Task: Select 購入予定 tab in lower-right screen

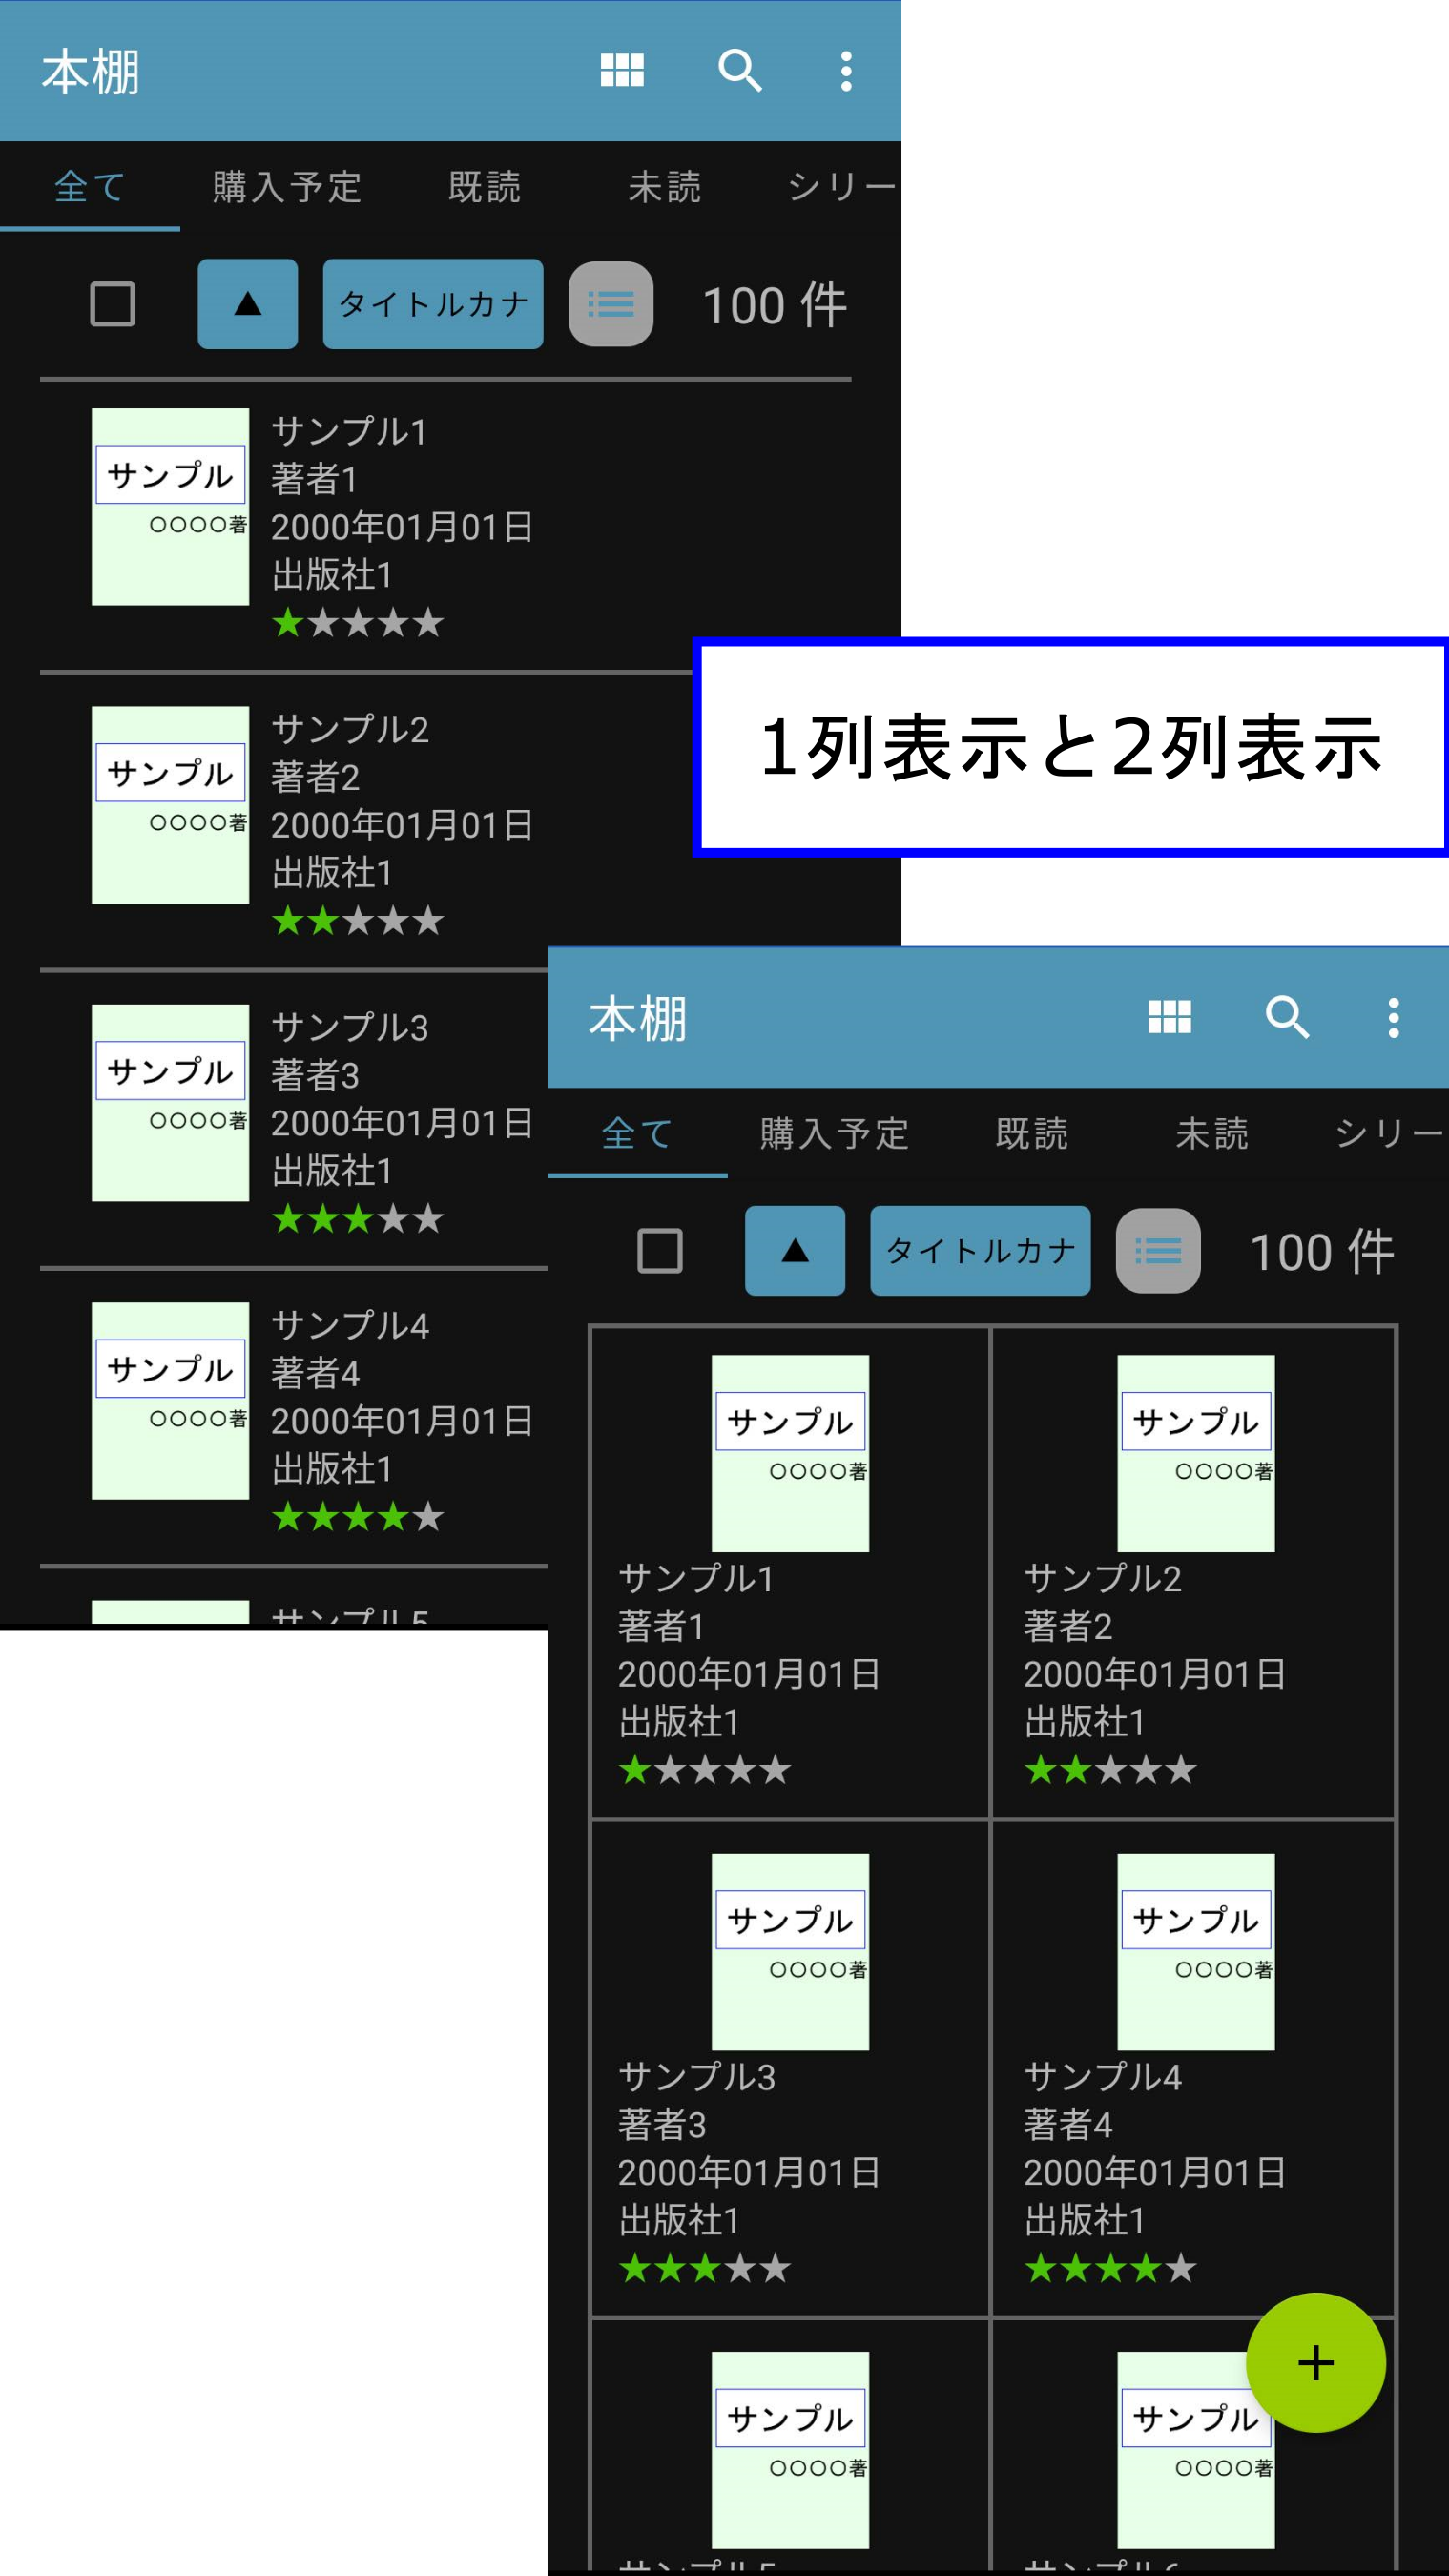Action: tap(834, 1134)
